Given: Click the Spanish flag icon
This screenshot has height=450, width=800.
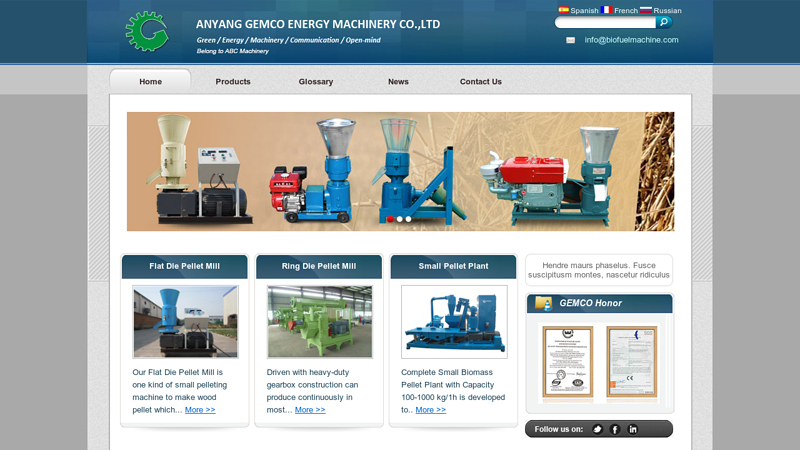Looking at the screenshot, I should click(x=563, y=10).
